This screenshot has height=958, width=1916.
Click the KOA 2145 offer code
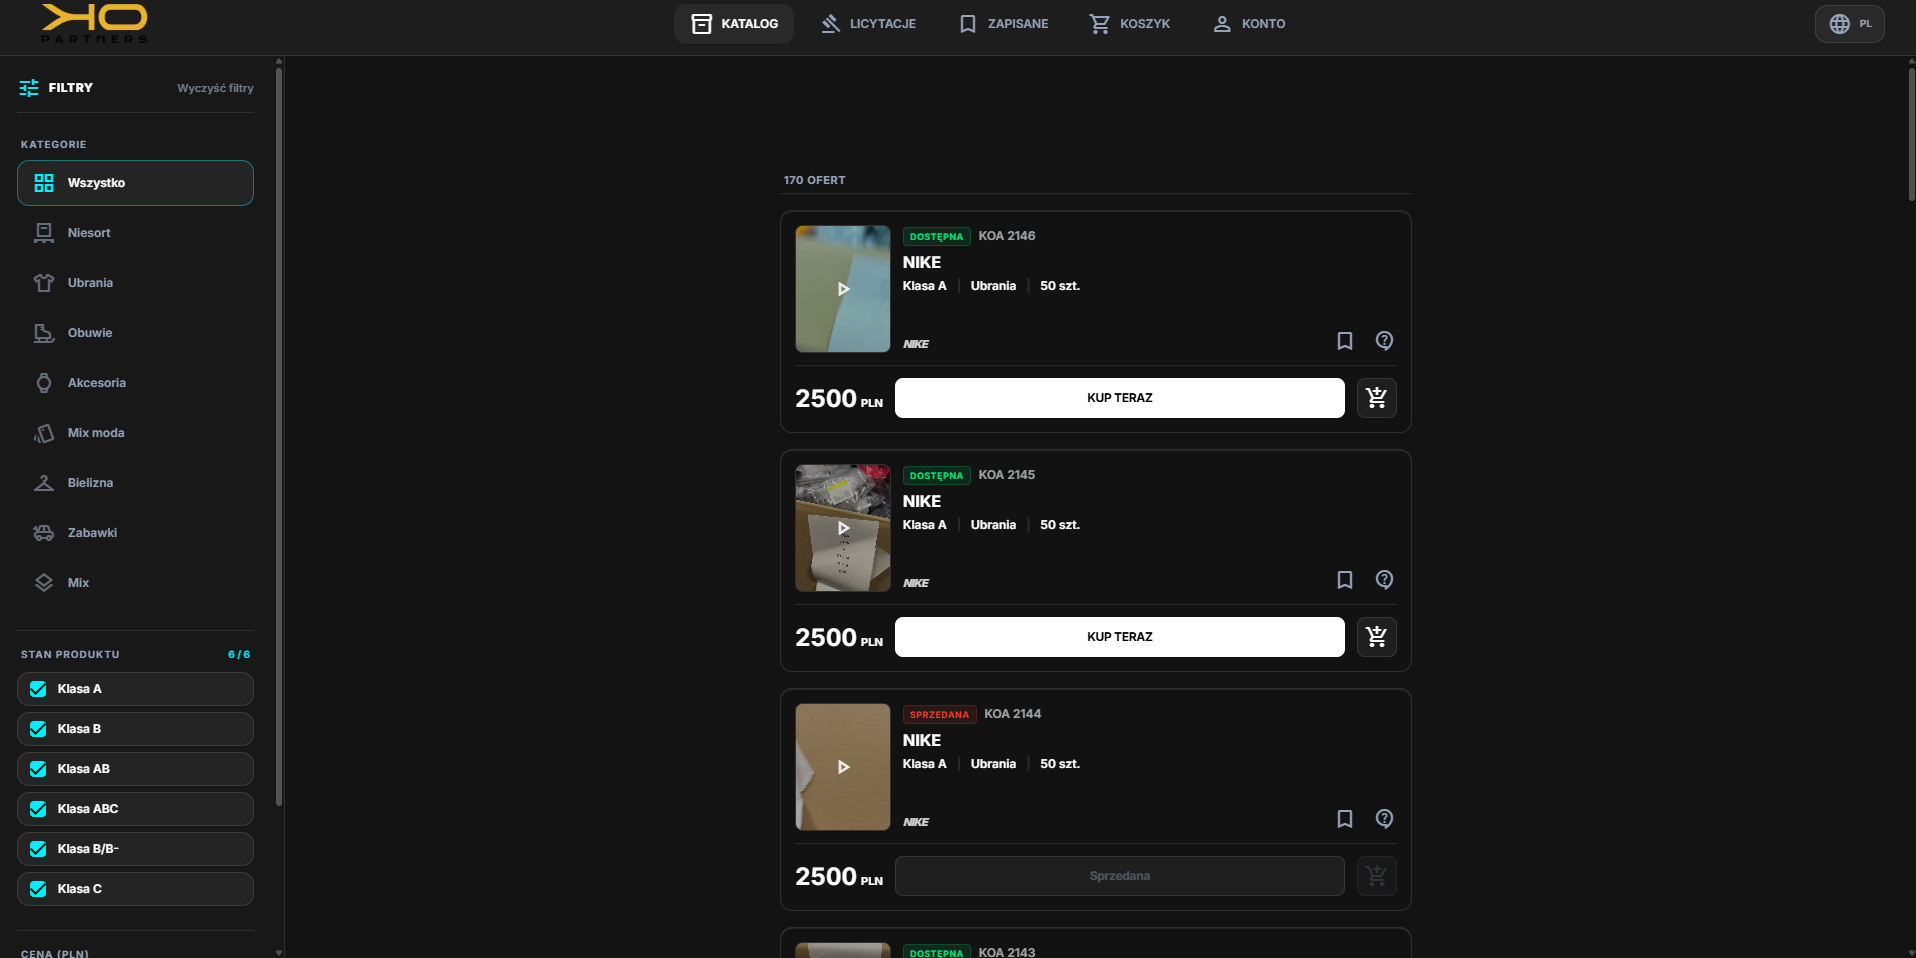click(1006, 475)
